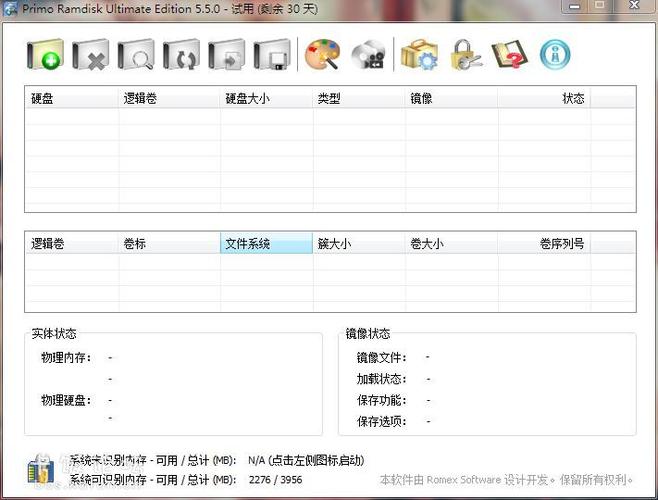Click the 卷标 column header

pos(169,243)
